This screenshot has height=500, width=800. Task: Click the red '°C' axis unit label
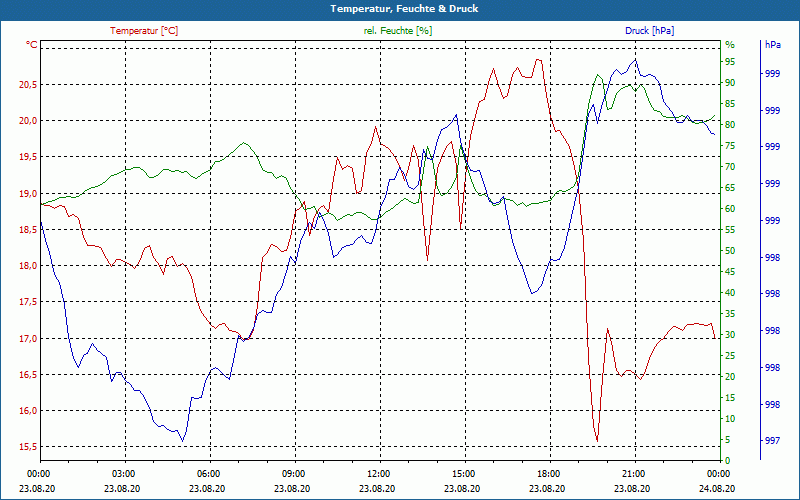pyautogui.click(x=31, y=45)
